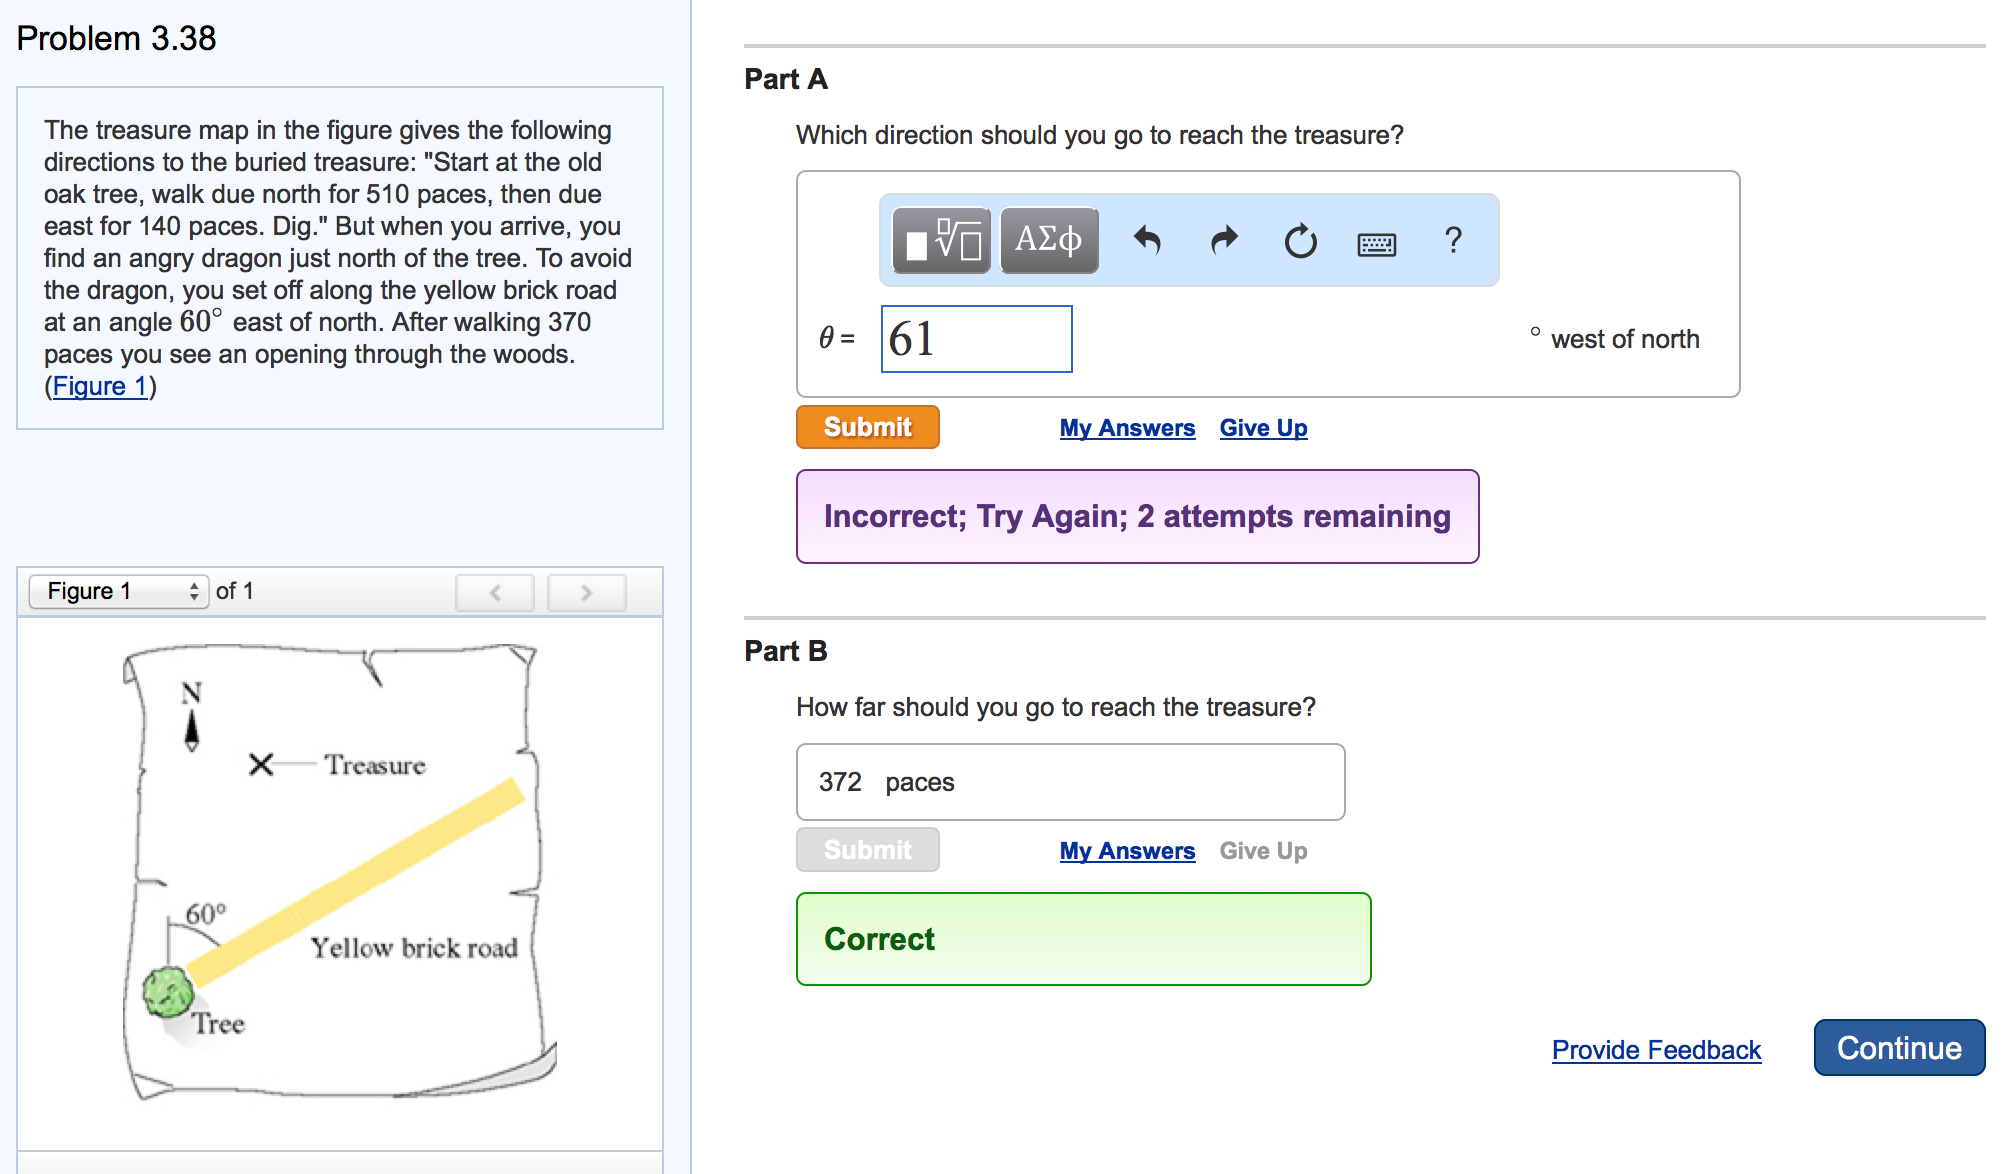Click the redo arrow icon
This screenshot has height=1174, width=2012.
(x=1224, y=241)
